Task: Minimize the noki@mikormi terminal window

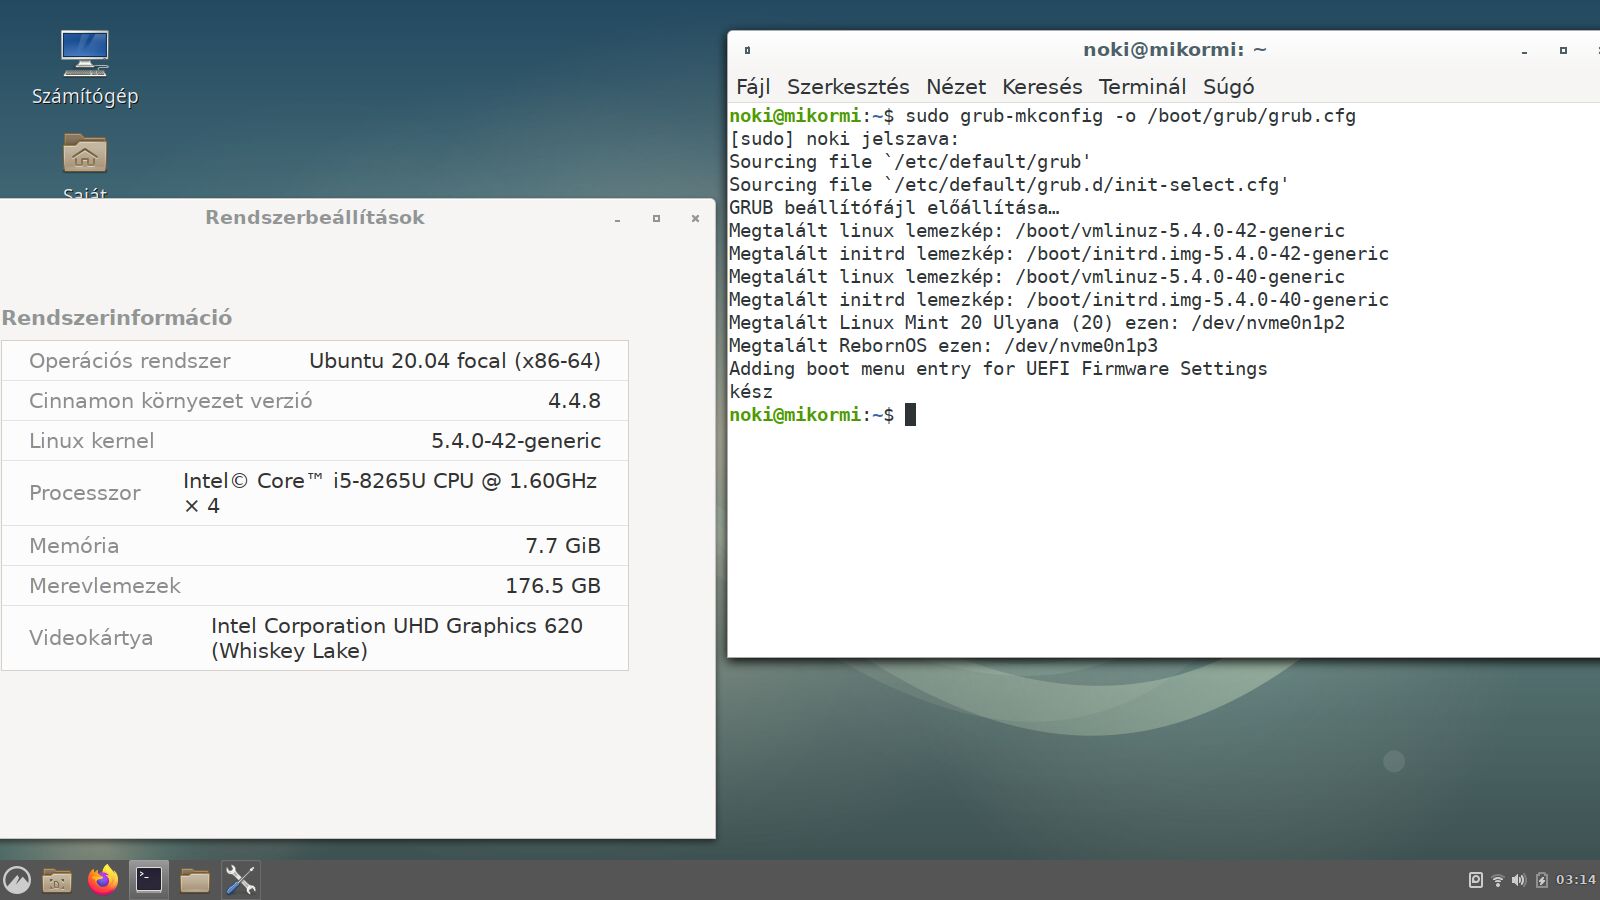Action: [1524, 50]
